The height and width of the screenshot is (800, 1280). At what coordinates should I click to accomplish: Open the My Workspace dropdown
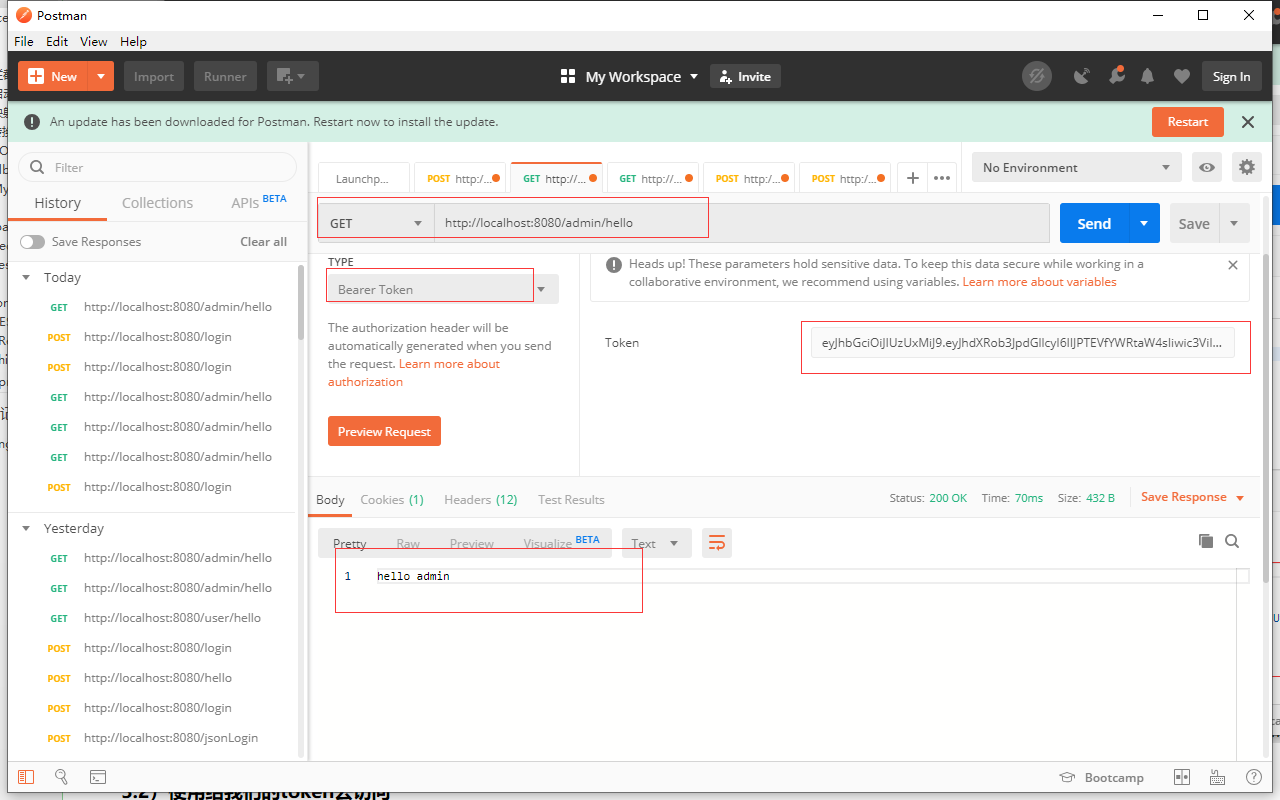(x=629, y=76)
